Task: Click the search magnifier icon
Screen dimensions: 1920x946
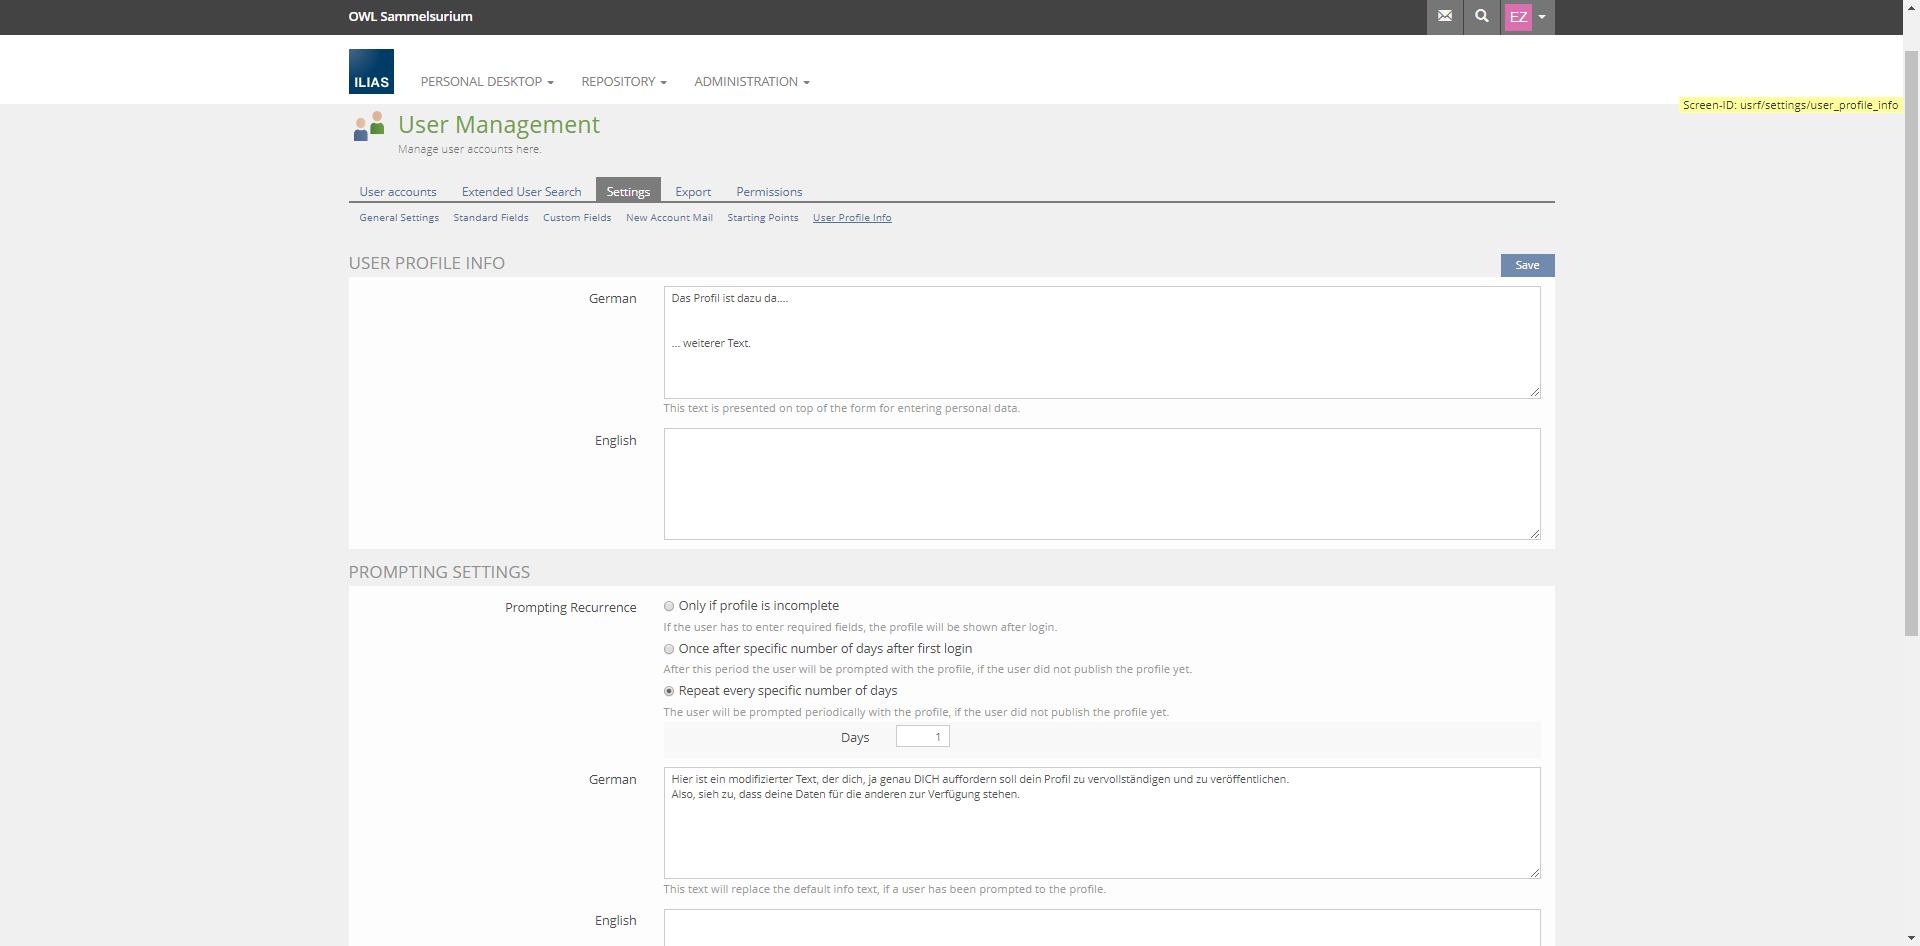Action: (1481, 16)
